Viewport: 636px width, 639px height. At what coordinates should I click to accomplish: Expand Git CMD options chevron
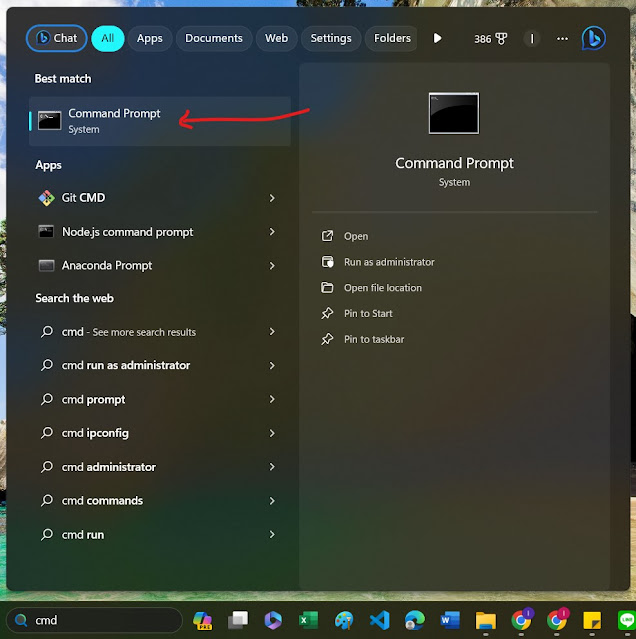(x=272, y=198)
